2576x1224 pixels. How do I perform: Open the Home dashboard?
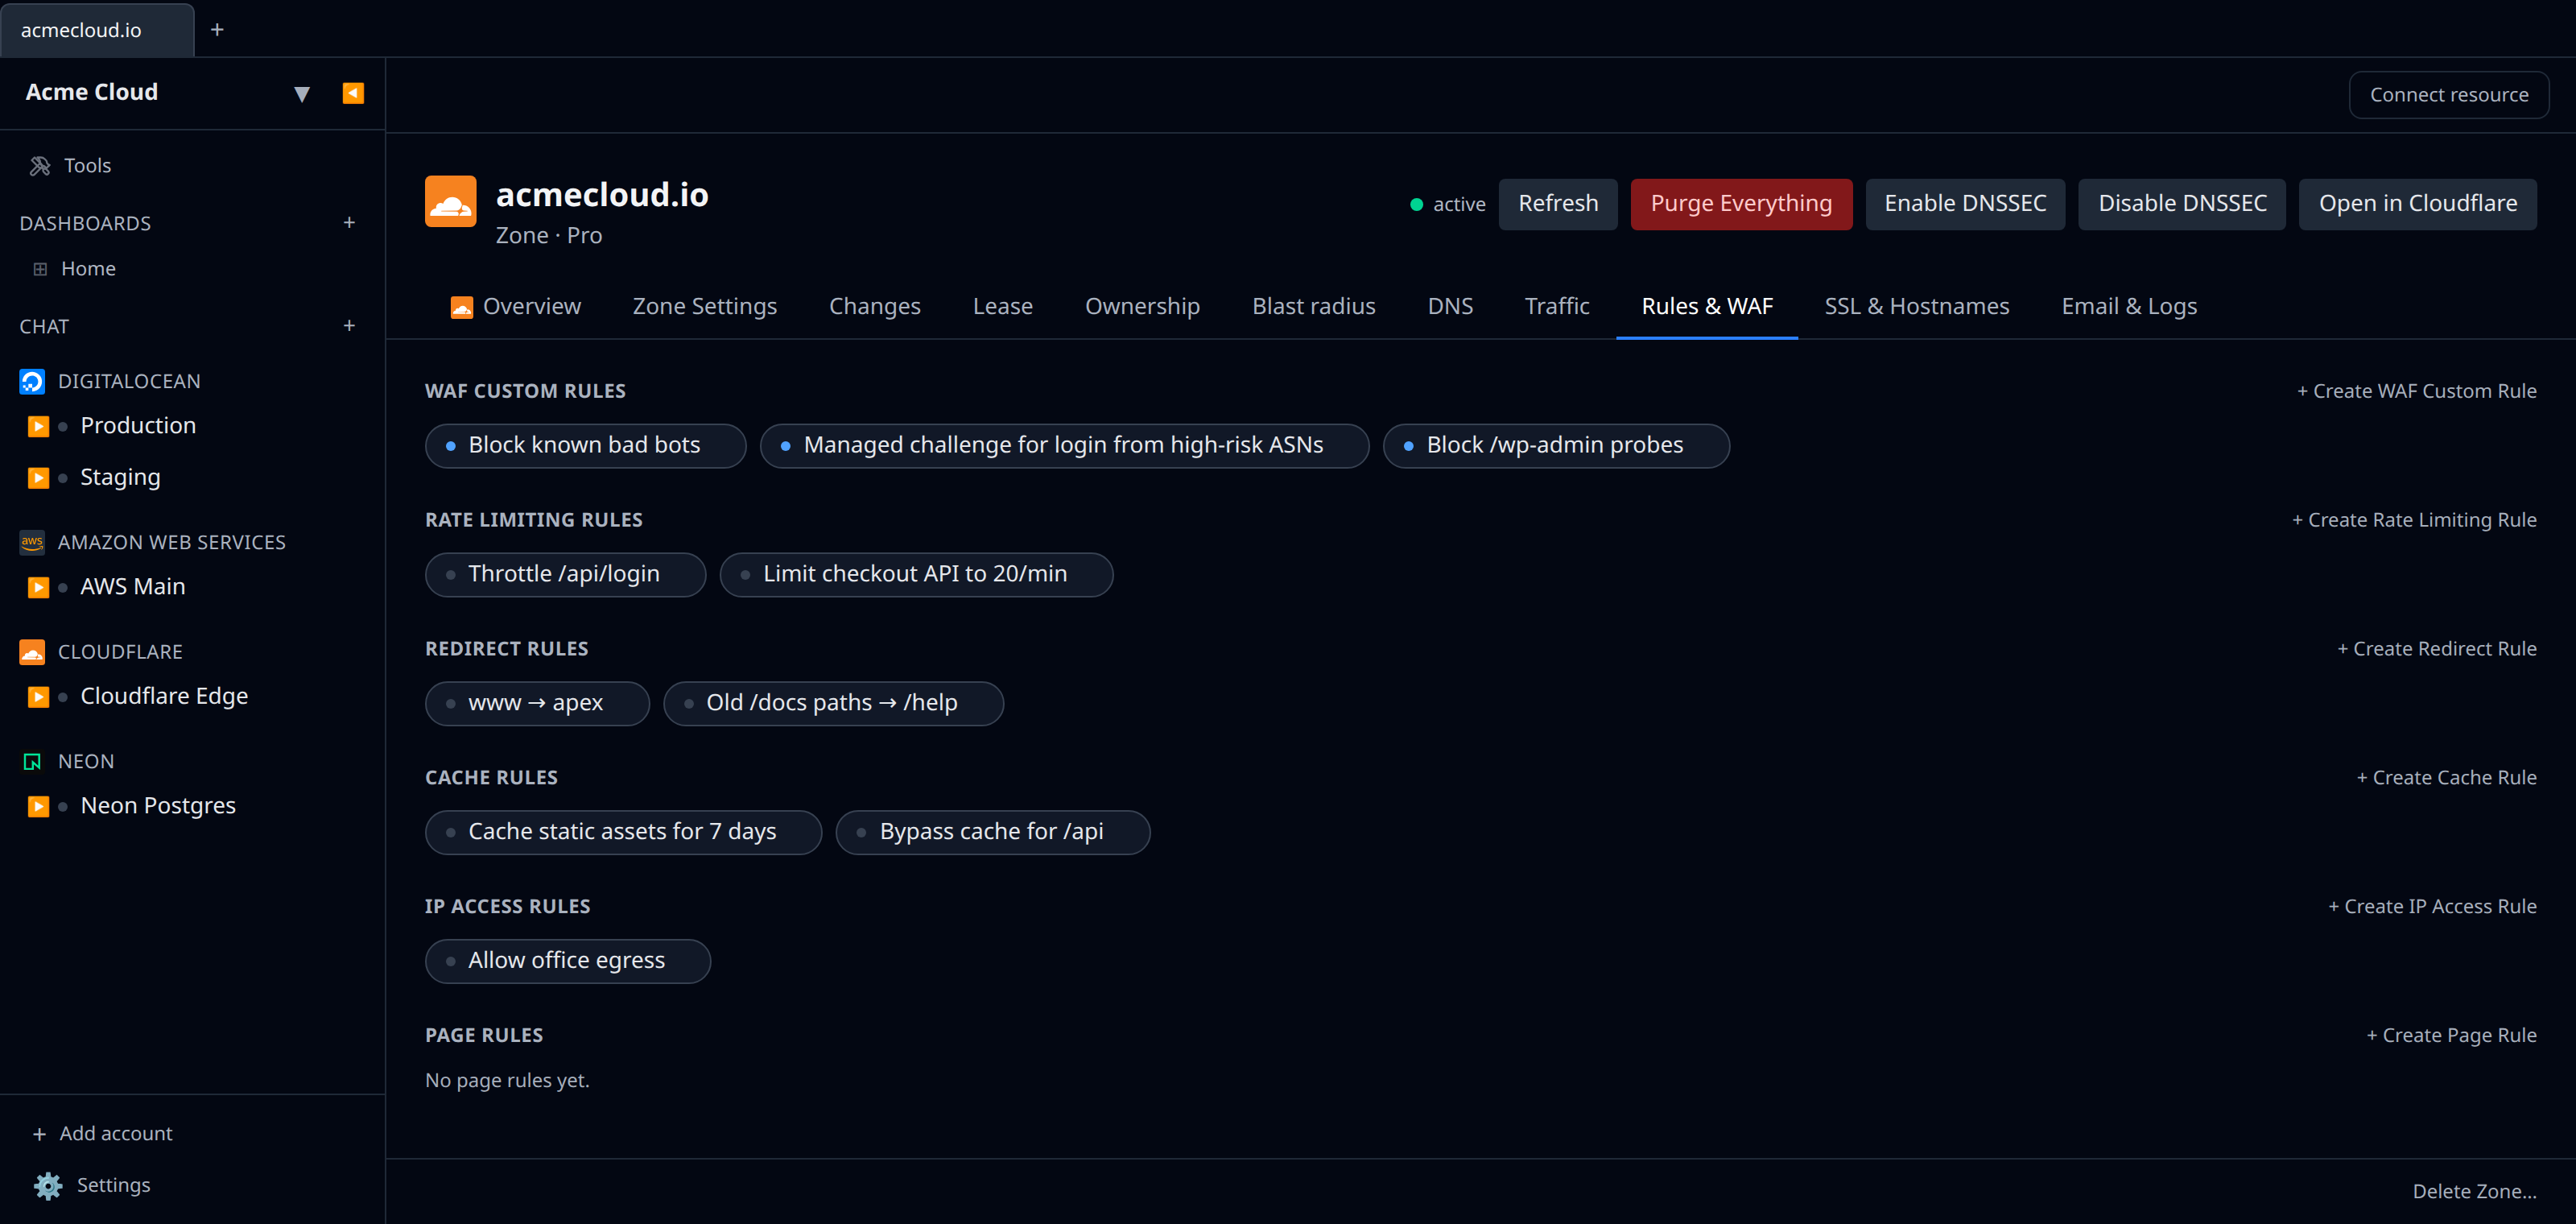pos(88,268)
